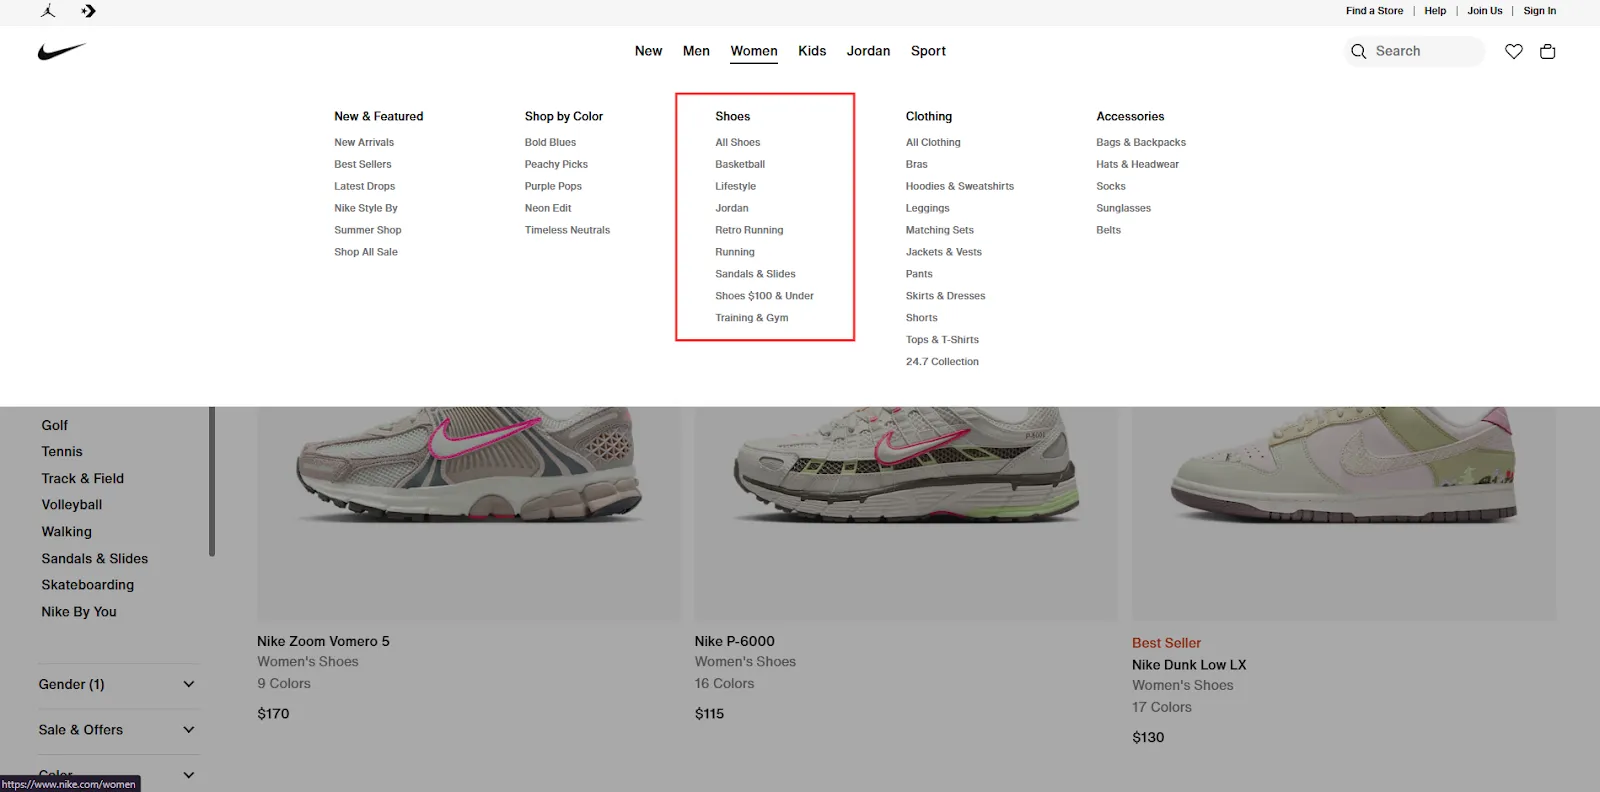This screenshot has width=1600, height=792.
Task: Open Nike Zoom Vomero 5 product image
Action: [469, 514]
